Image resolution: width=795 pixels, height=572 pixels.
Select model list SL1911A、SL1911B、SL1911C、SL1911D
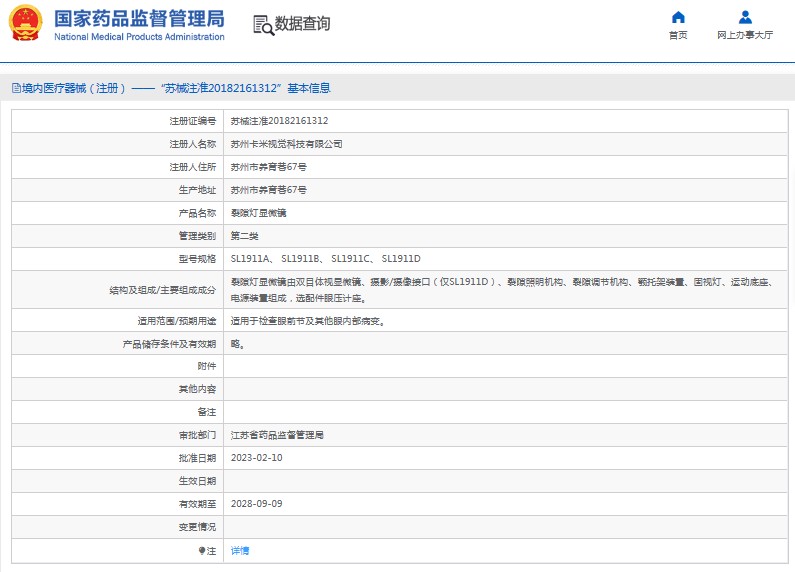click(x=326, y=259)
